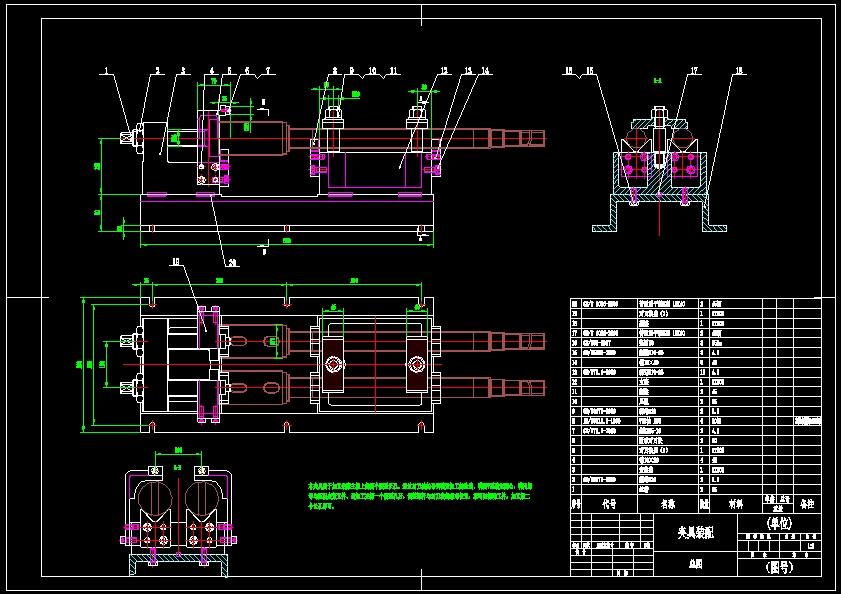Screen dimensions: 841x594
Task: Select part balloon label 1
Action: click(106, 70)
